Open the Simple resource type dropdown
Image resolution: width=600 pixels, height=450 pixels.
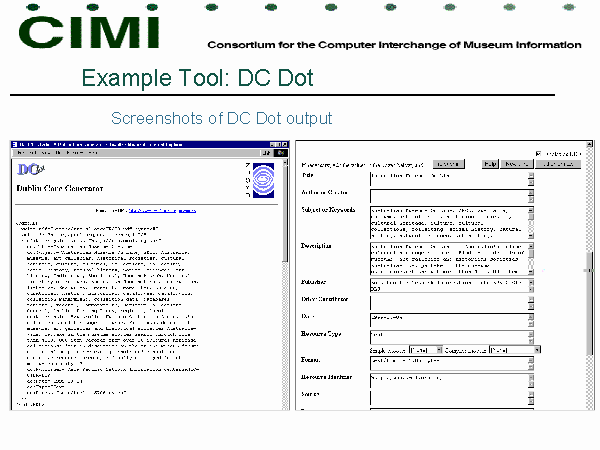pyautogui.click(x=426, y=350)
